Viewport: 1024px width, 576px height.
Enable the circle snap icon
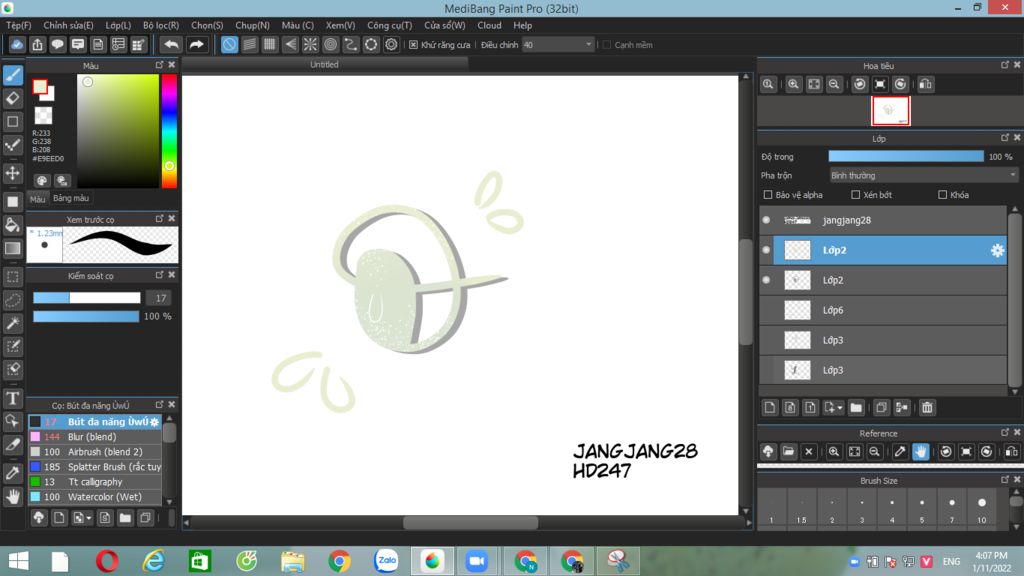(330, 44)
